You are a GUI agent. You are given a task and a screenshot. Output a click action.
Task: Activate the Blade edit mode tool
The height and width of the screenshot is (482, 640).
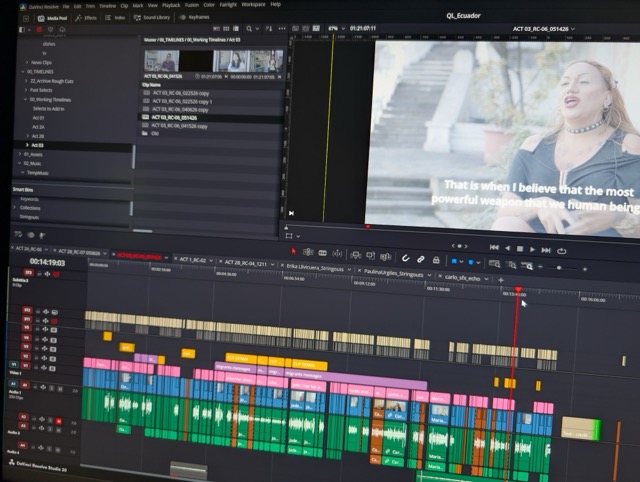pos(322,253)
